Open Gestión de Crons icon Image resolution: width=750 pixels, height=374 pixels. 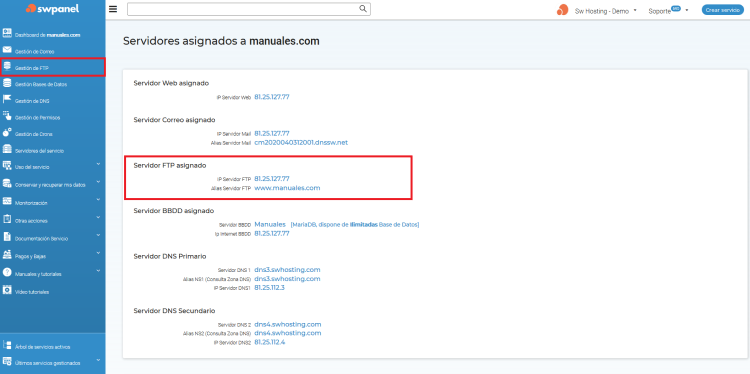point(7,133)
